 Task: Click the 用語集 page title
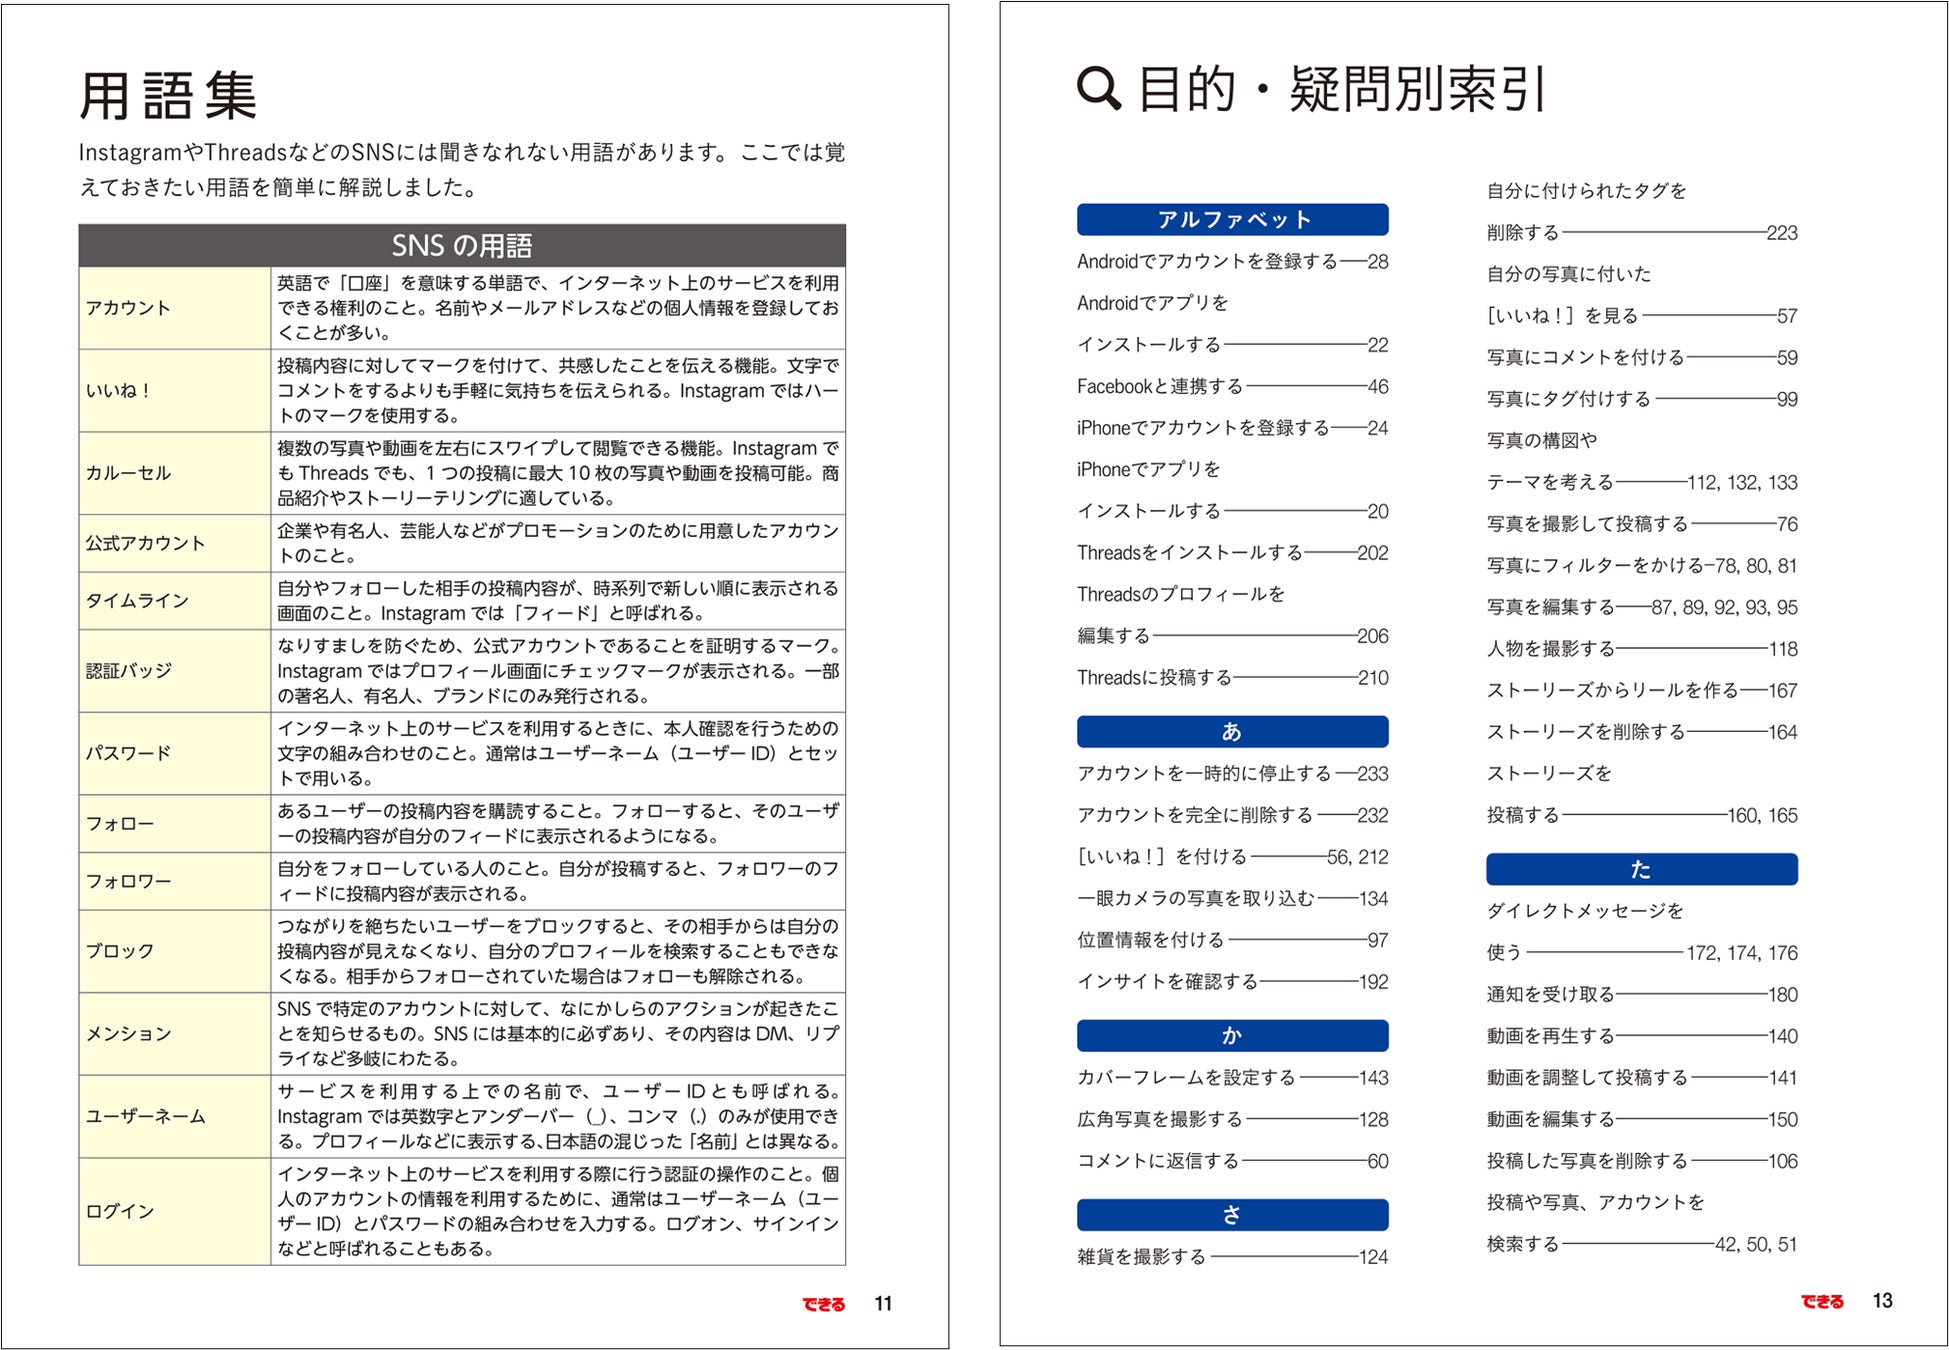click(168, 96)
